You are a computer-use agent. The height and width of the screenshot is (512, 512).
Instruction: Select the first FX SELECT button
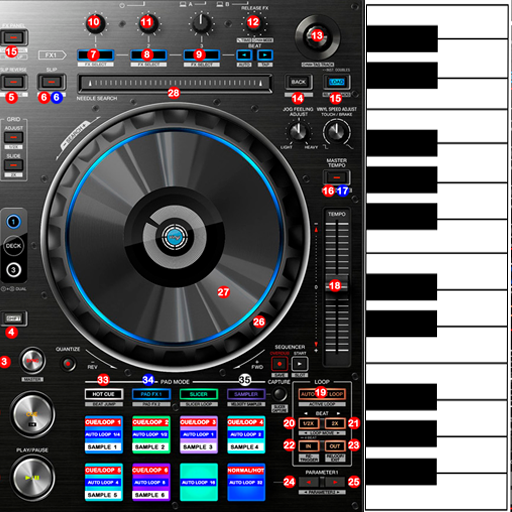[x=96, y=55]
